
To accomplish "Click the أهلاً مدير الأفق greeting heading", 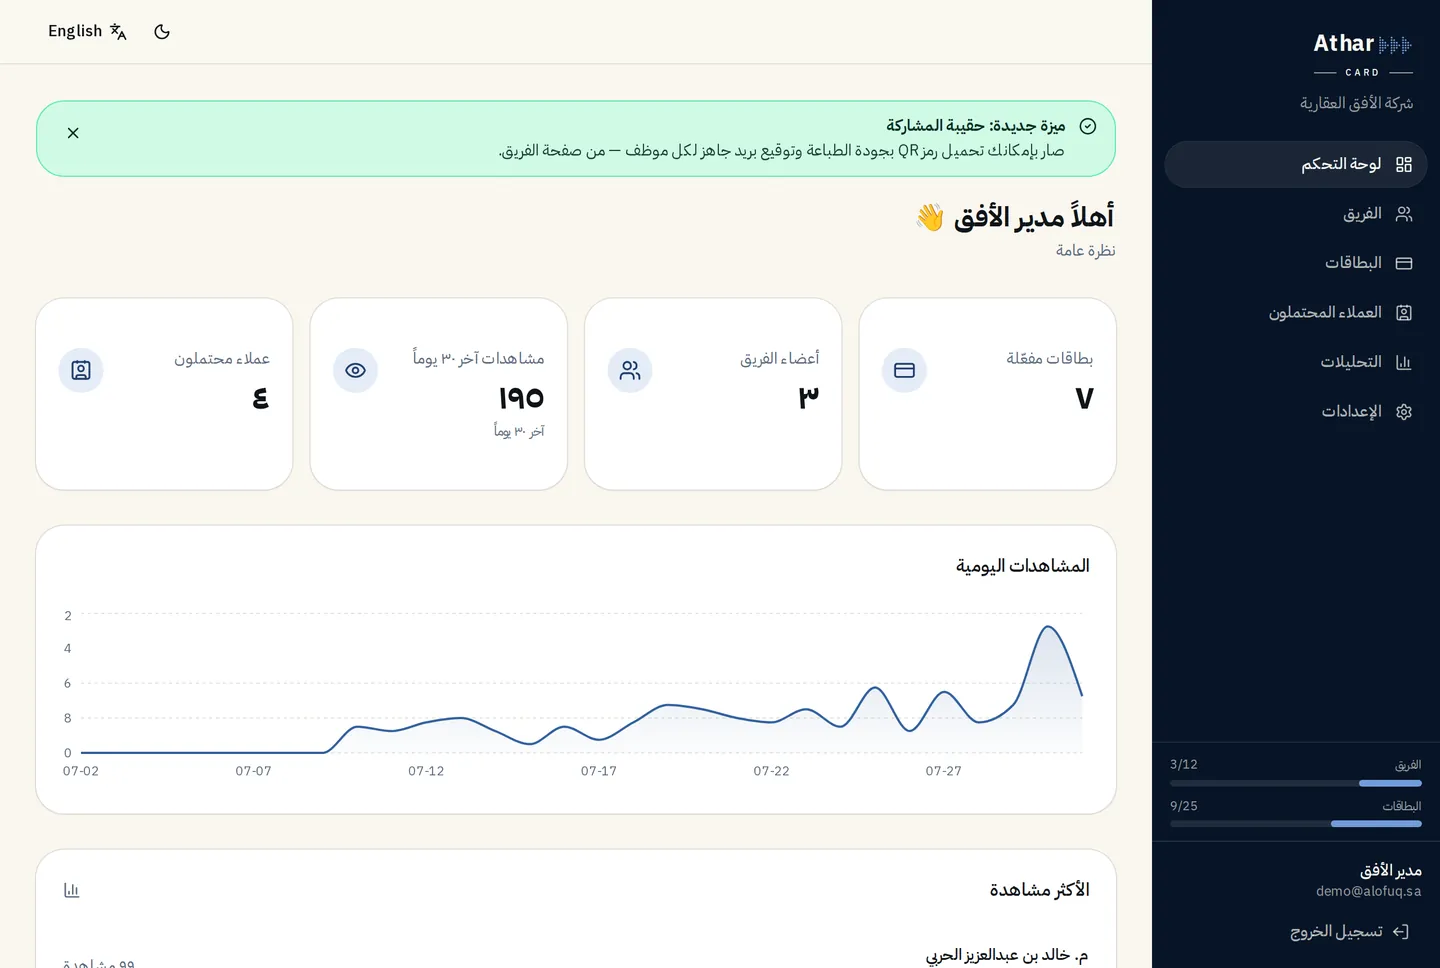I will tap(1015, 217).
